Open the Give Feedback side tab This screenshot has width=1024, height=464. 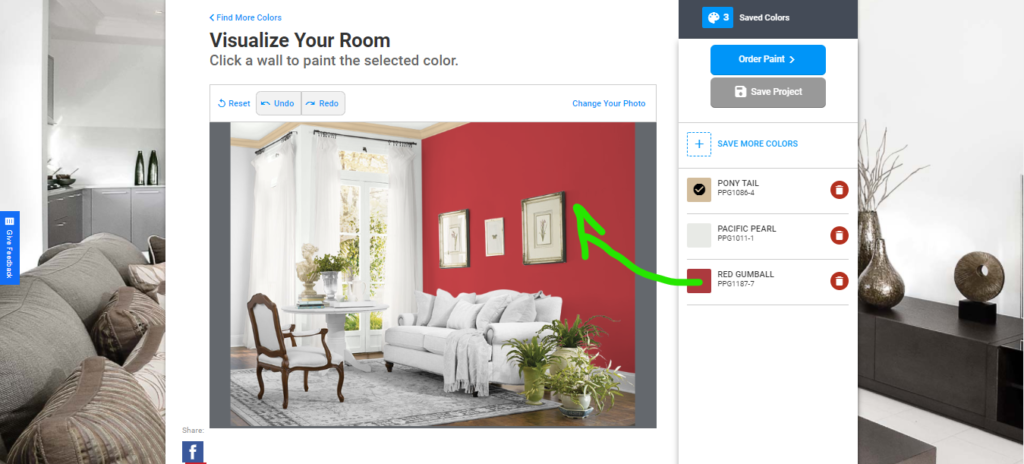(x=9, y=248)
